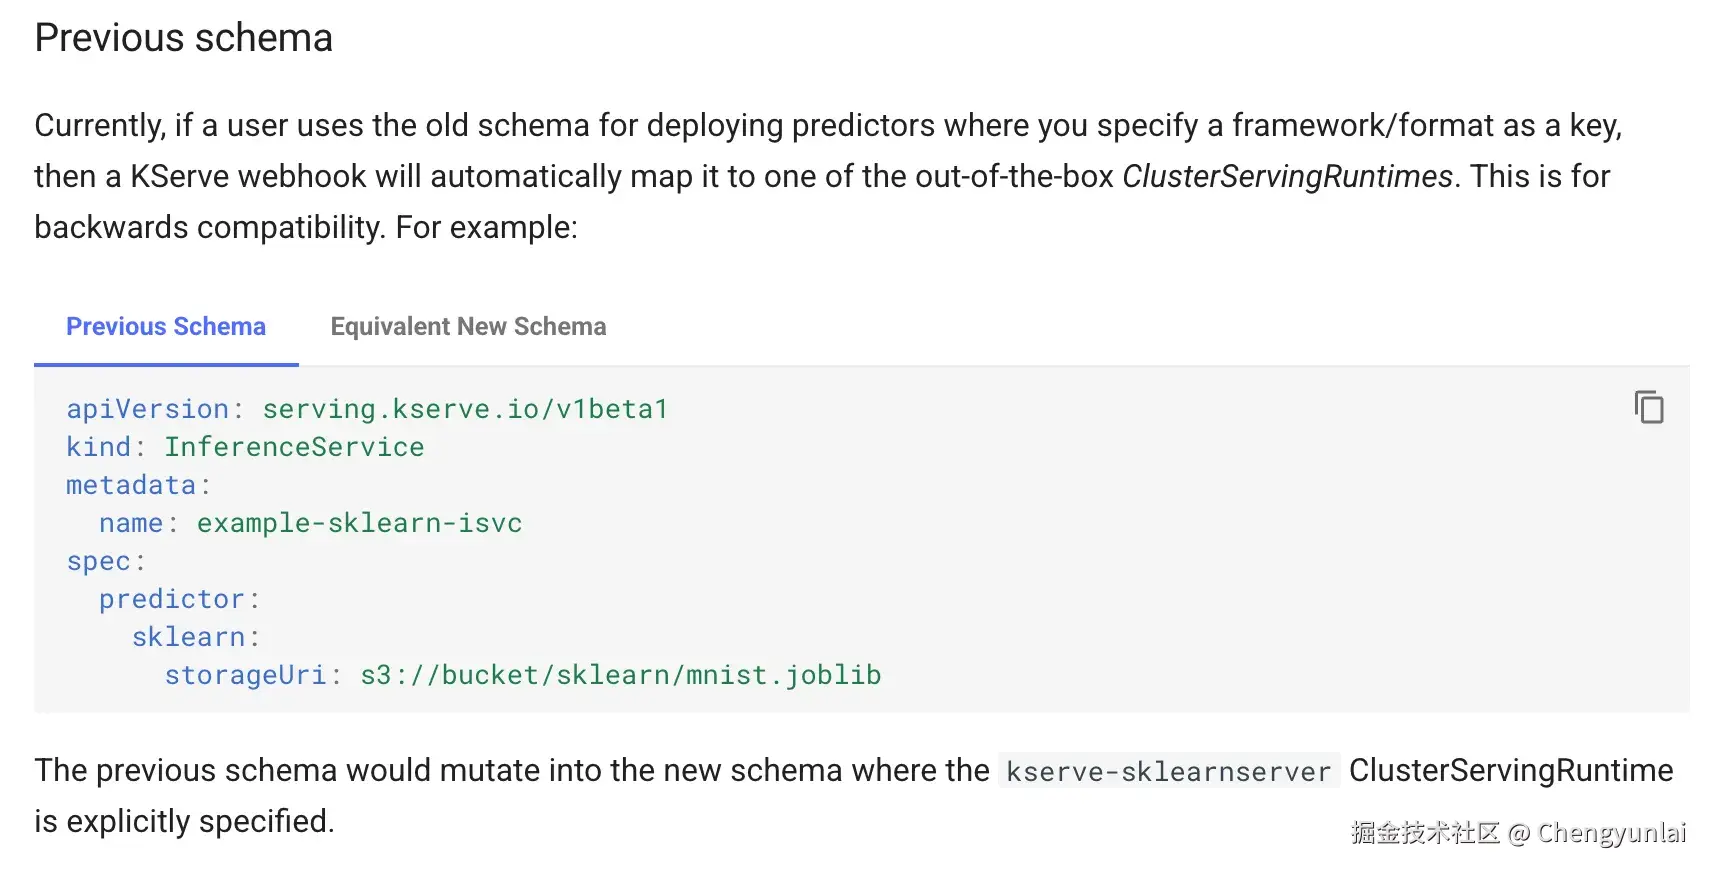Click the 'name' key under metadata
Viewport: 1710px width, 872px height.
pyautogui.click(x=131, y=523)
